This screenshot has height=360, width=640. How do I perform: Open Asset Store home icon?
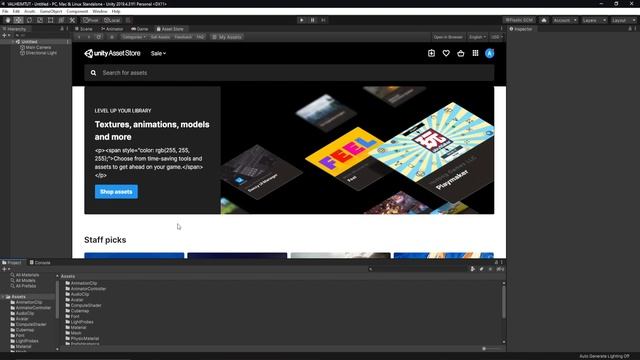click(x=112, y=37)
